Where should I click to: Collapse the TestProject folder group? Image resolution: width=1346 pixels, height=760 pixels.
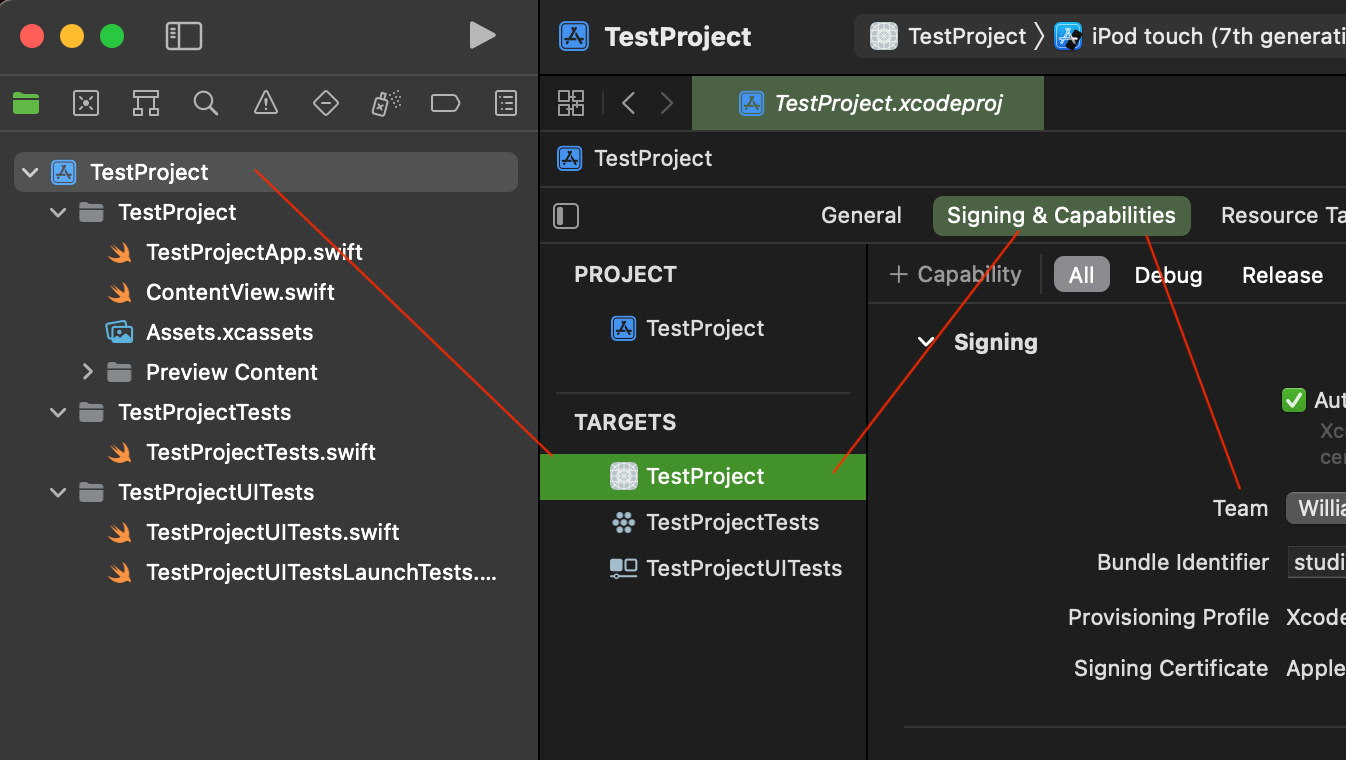point(58,212)
